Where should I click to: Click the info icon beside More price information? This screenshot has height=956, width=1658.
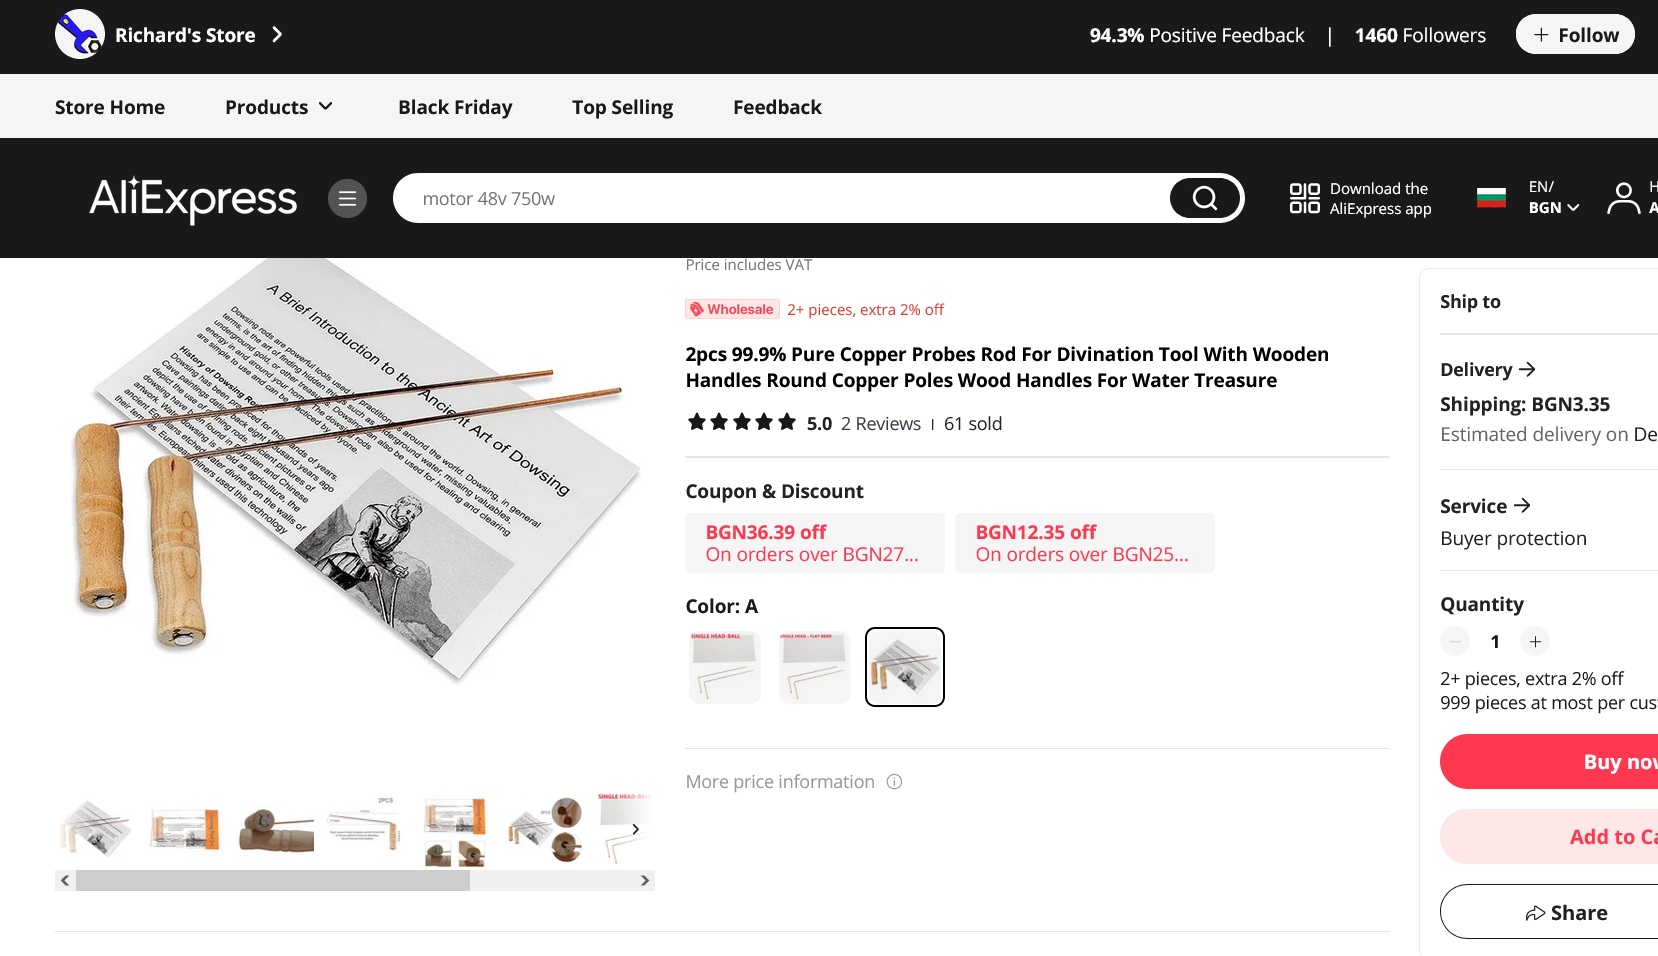(894, 782)
